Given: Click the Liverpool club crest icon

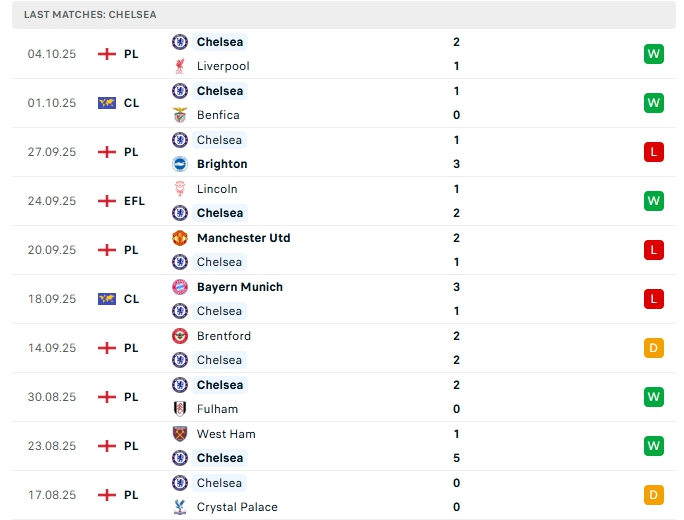Looking at the screenshot, I should point(180,66).
